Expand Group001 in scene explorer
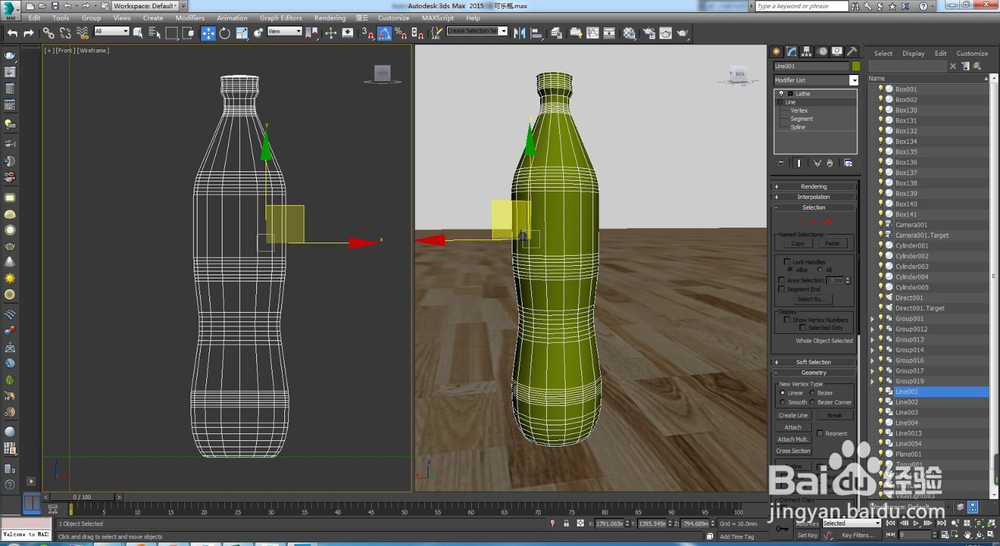 pyautogui.click(x=872, y=319)
